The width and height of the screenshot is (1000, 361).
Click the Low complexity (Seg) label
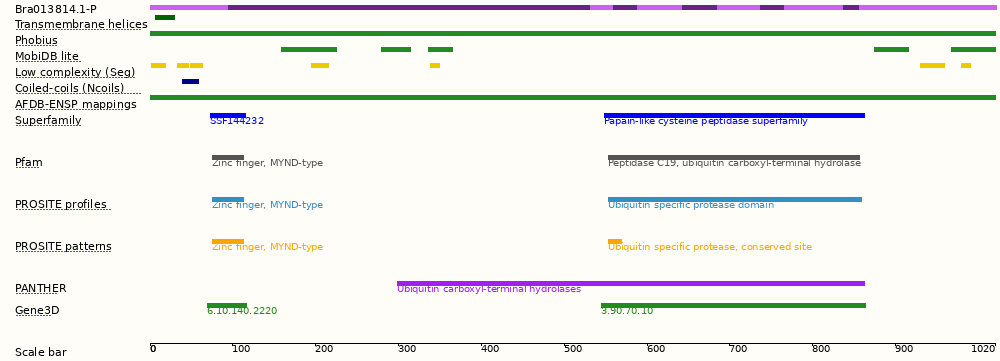[x=75, y=72]
